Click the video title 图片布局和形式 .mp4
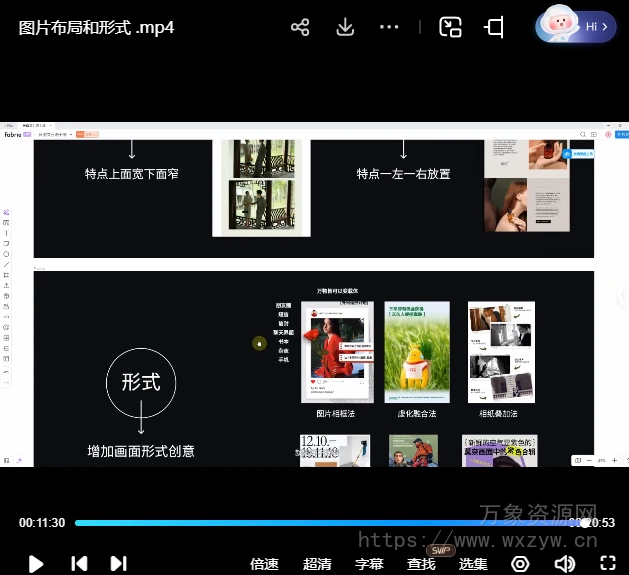The image size is (629, 575). coord(97,27)
